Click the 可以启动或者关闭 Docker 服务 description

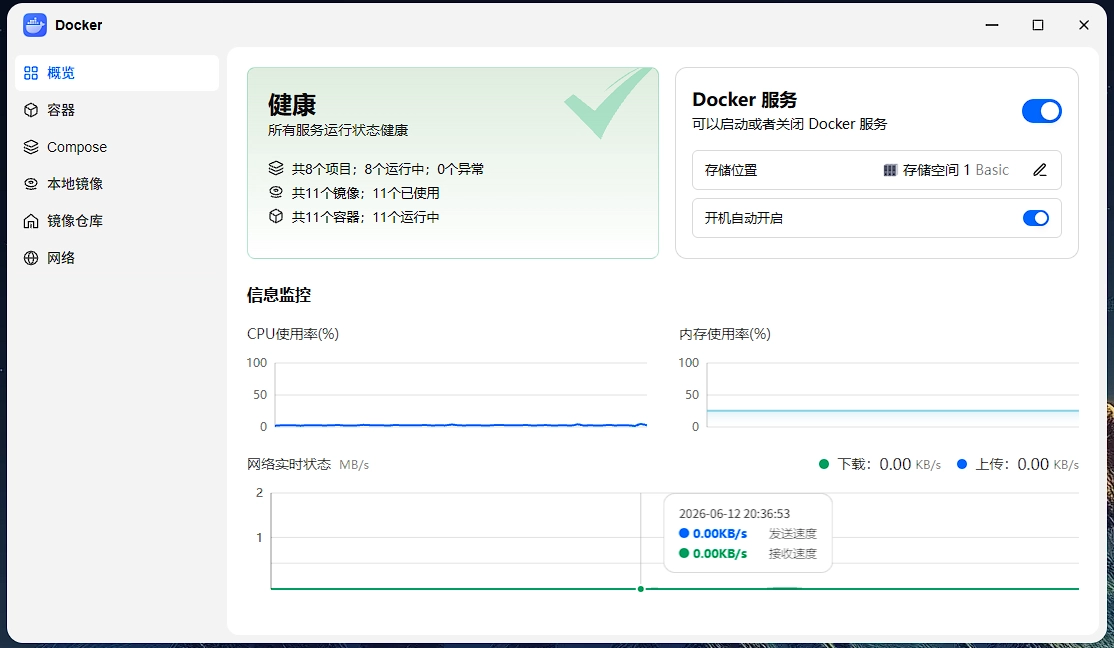click(x=789, y=124)
